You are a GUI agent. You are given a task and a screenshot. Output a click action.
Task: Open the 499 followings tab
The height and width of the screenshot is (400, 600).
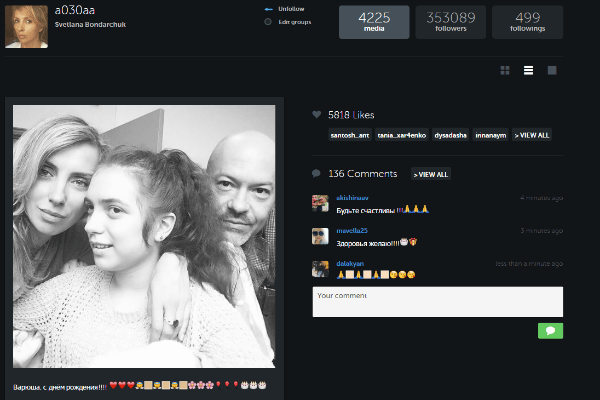527,22
